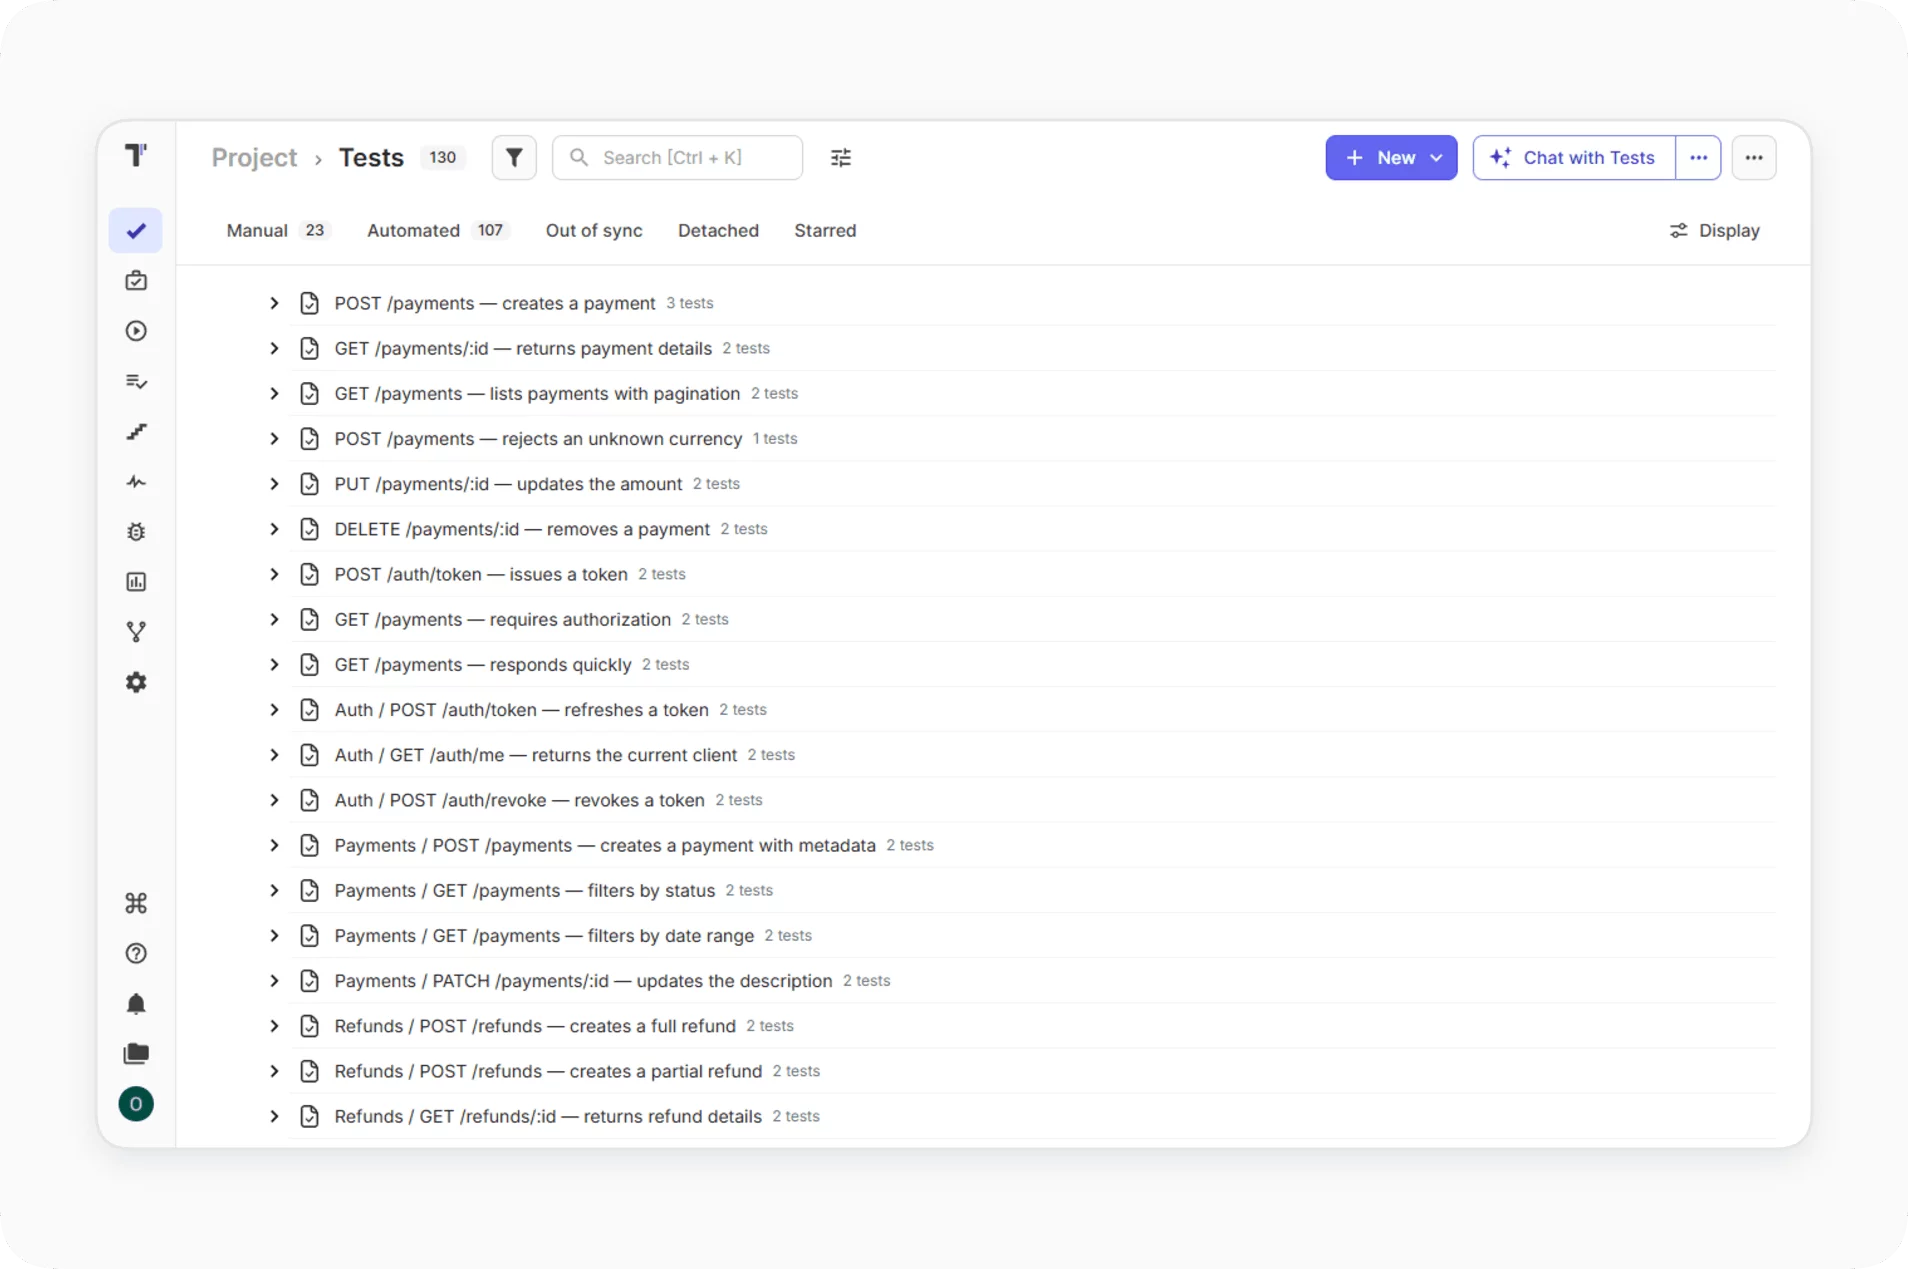
Task: Open the pulse activity sidebar icon
Action: [x=136, y=482]
